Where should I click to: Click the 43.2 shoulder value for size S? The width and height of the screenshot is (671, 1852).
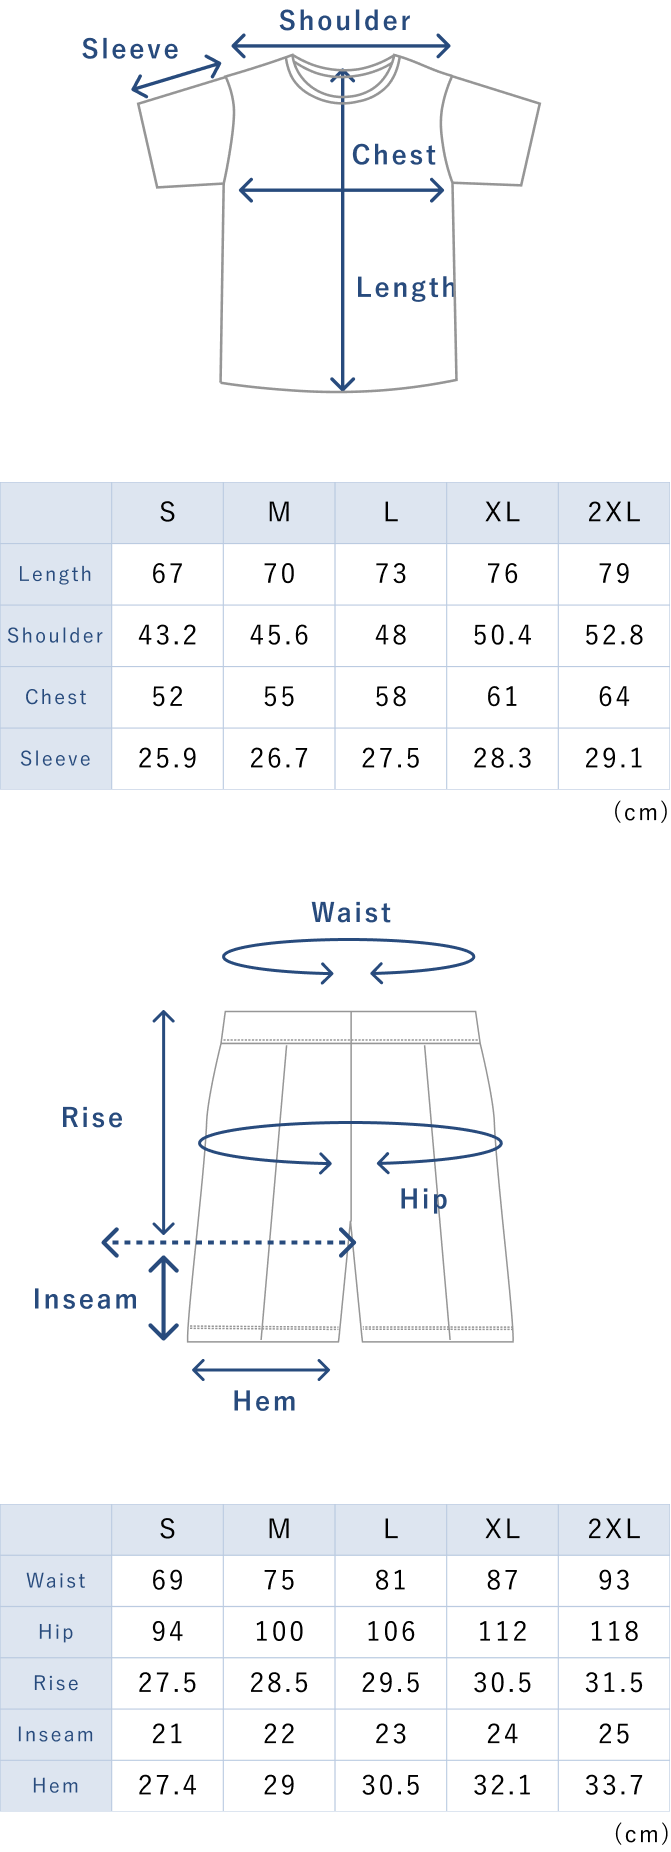tap(168, 636)
